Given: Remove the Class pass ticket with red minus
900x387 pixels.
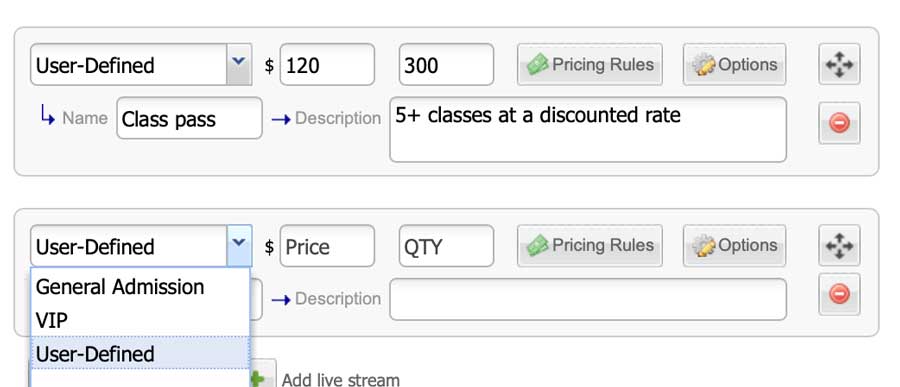Looking at the screenshot, I should pos(839,123).
